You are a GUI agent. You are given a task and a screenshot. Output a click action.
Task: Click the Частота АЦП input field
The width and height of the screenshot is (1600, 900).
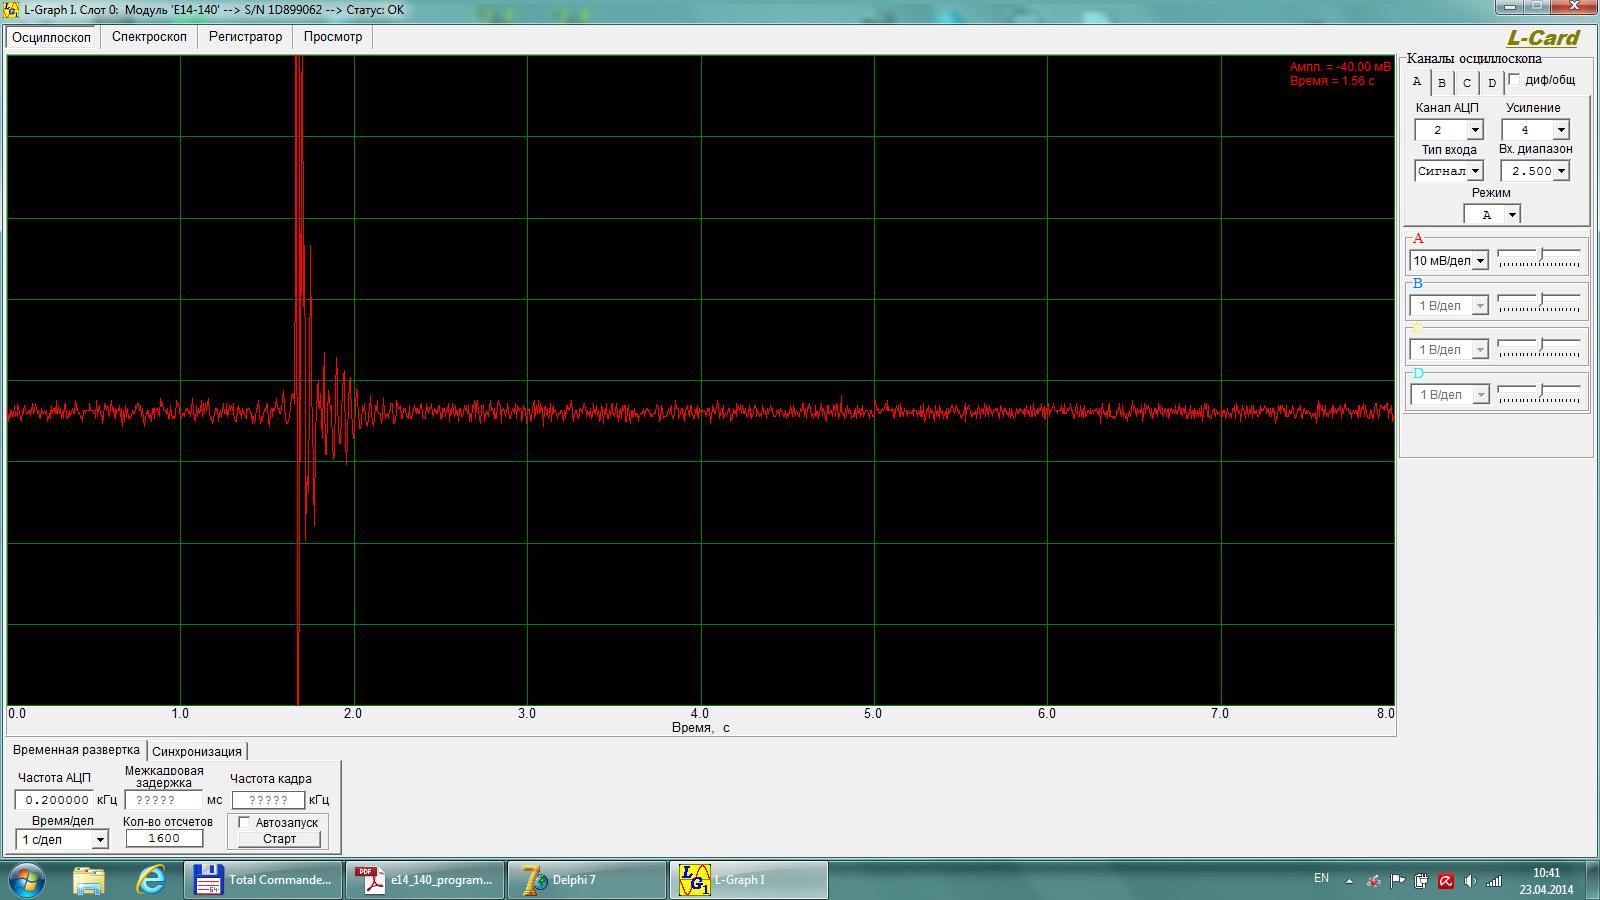pos(54,800)
